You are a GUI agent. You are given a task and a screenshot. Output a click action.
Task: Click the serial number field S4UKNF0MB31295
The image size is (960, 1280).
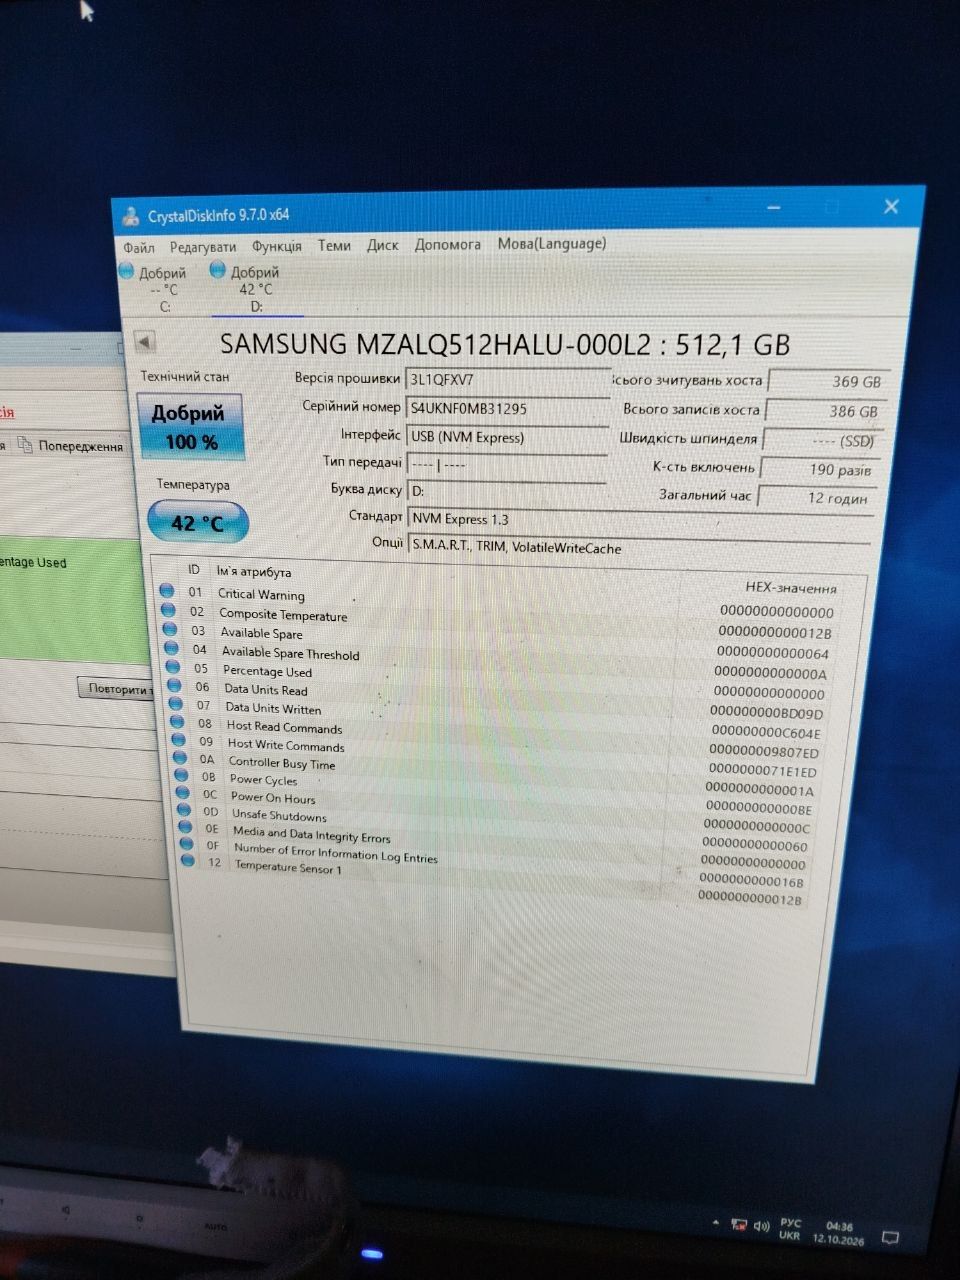507,409
